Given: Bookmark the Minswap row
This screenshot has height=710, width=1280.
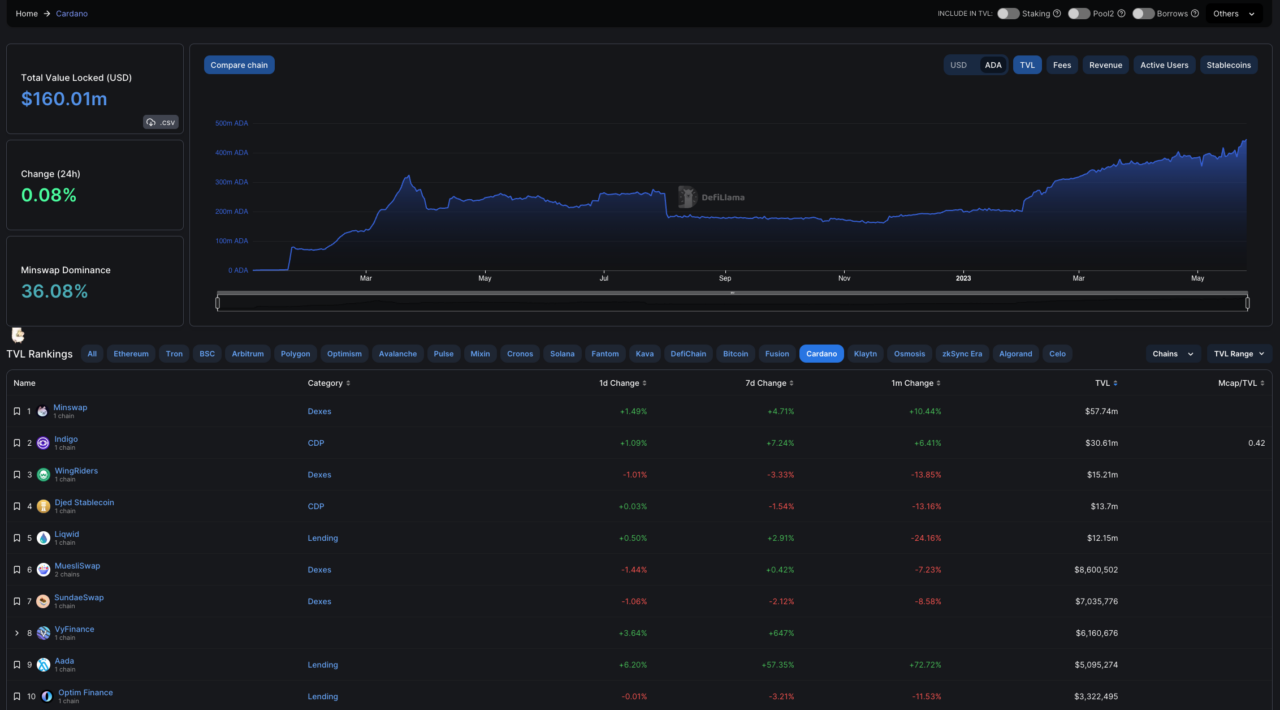Looking at the screenshot, I should click(x=16, y=411).
